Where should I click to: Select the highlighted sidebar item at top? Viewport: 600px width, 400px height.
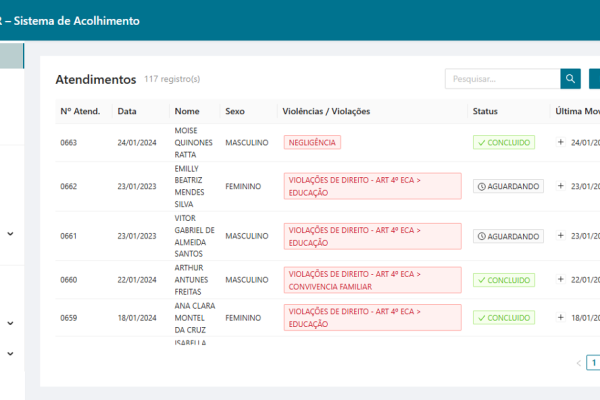coord(12,55)
